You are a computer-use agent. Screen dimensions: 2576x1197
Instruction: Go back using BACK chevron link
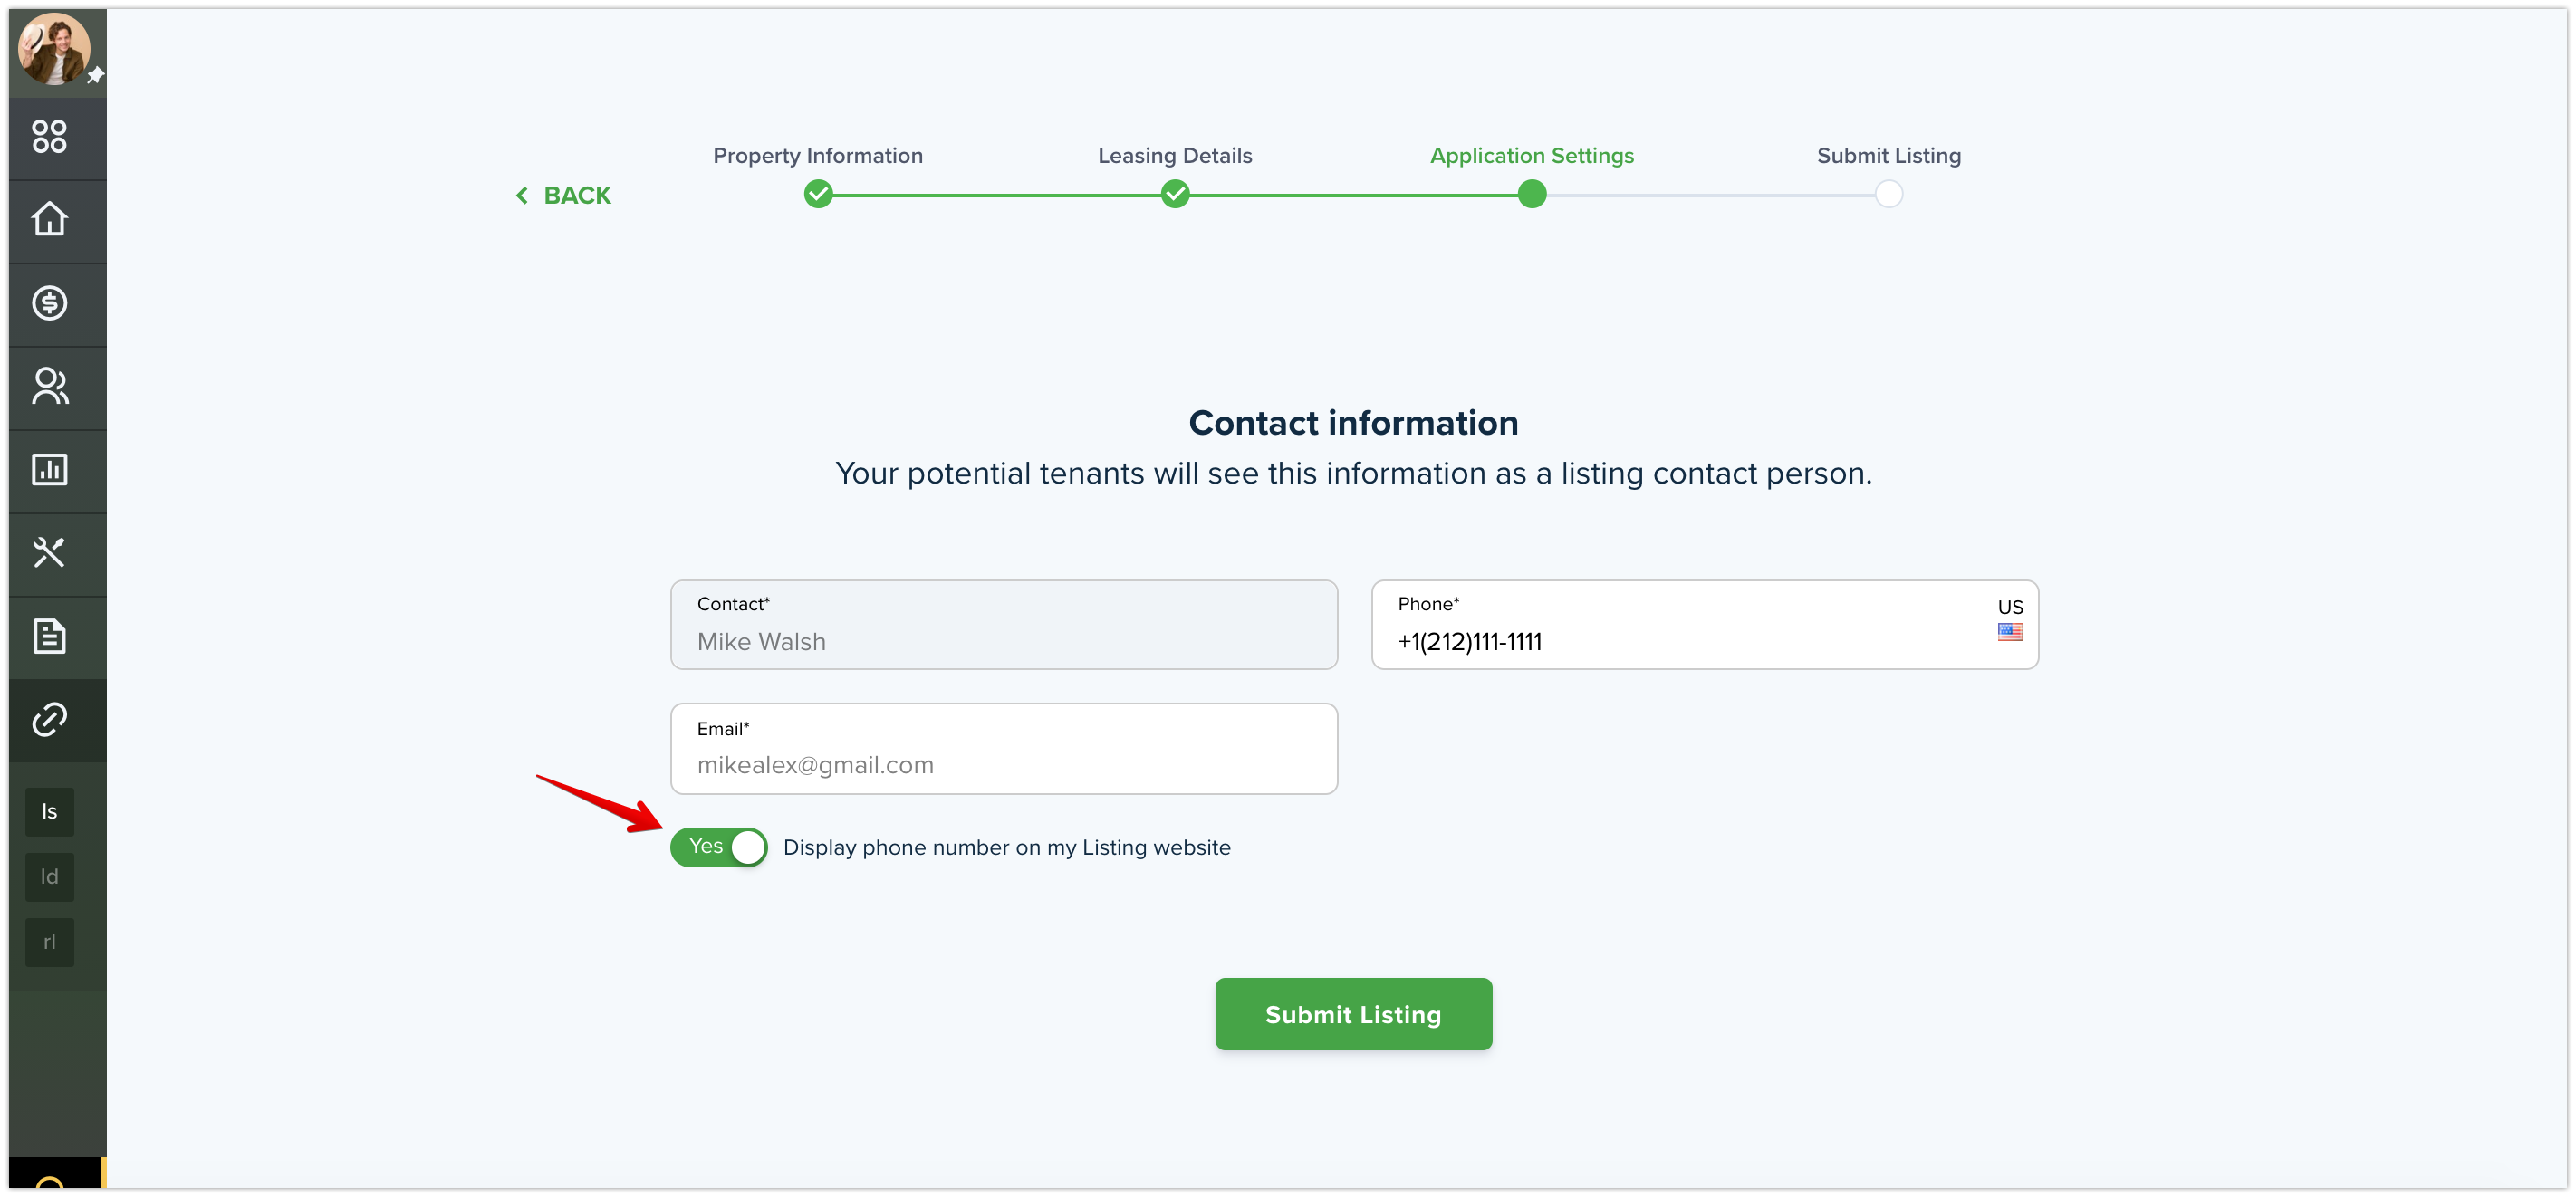[563, 195]
